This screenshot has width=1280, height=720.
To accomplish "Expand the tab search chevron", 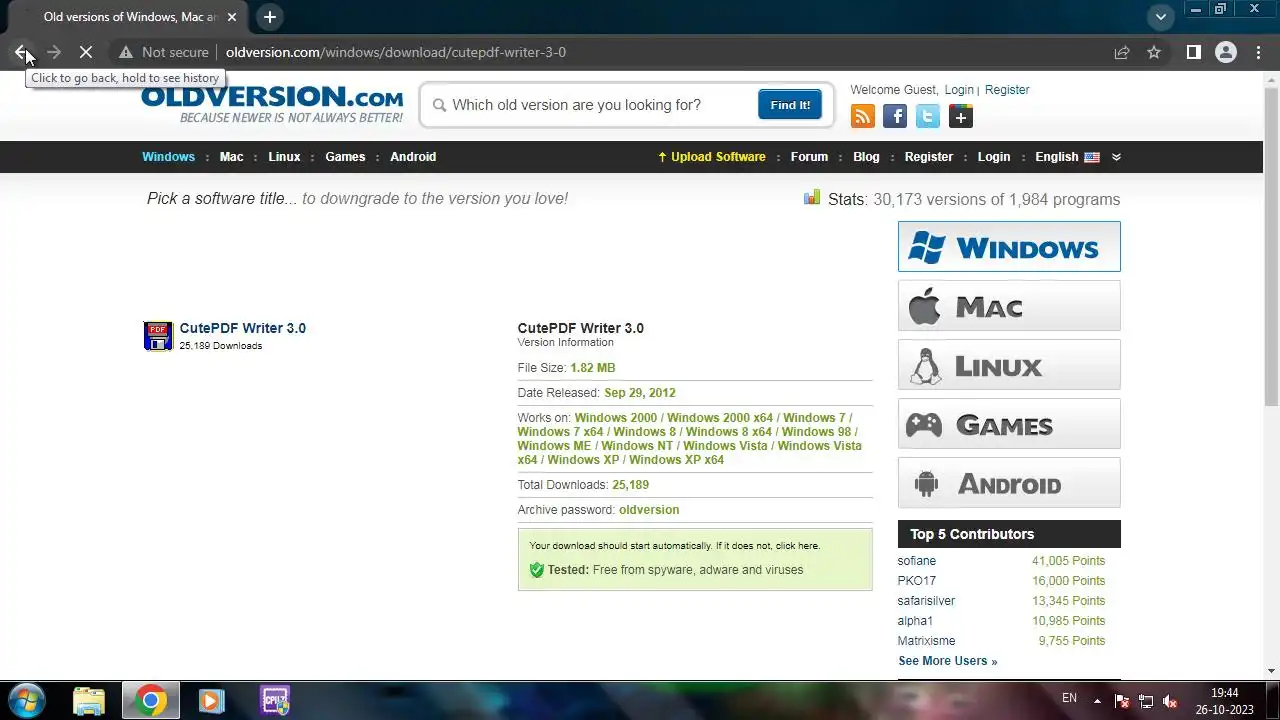I will [x=1160, y=17].
